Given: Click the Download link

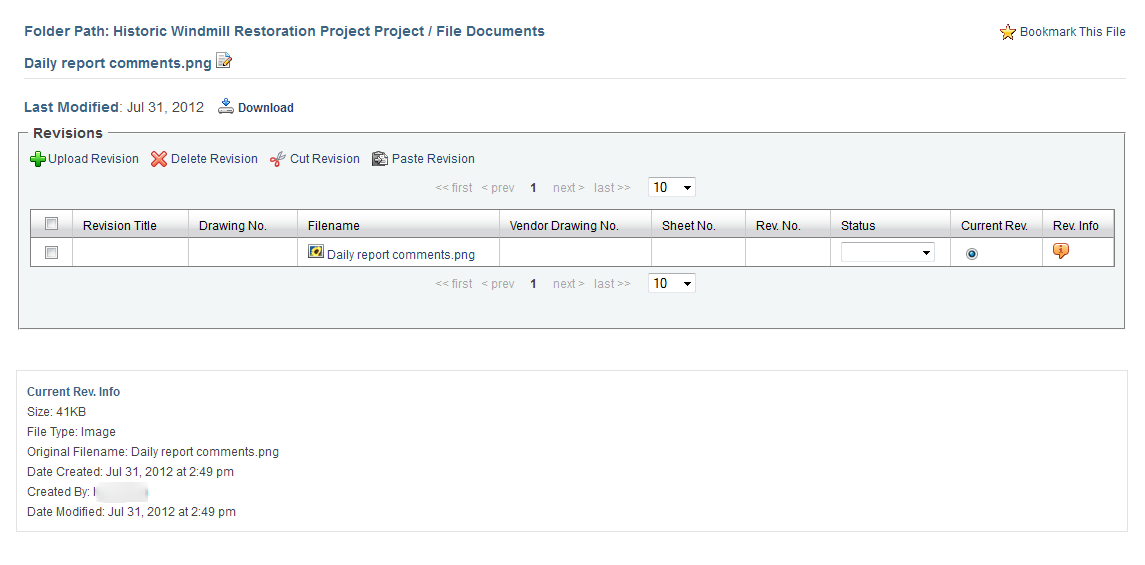Looking at the screenshot, I should (266, 108).
